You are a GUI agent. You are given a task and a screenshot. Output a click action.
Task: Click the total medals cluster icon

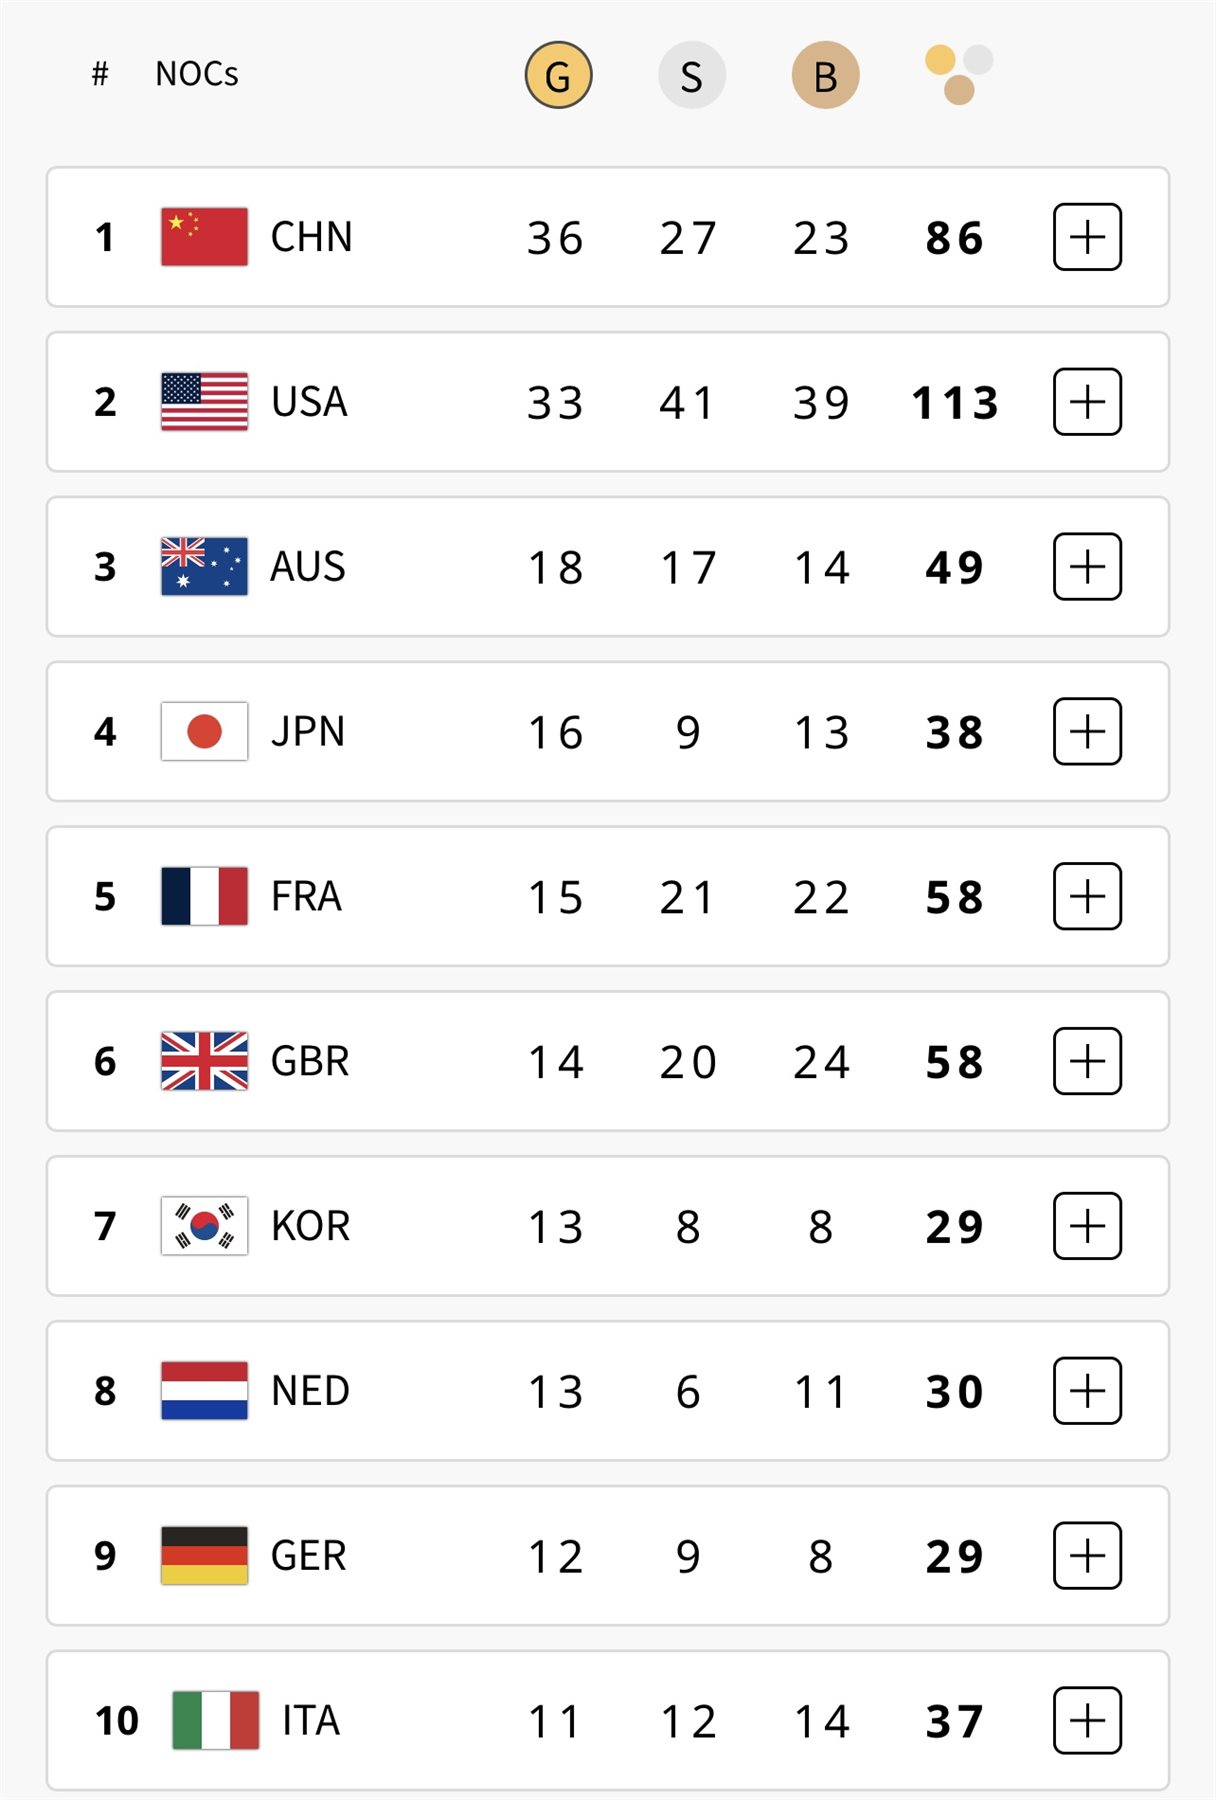(958, 75)
